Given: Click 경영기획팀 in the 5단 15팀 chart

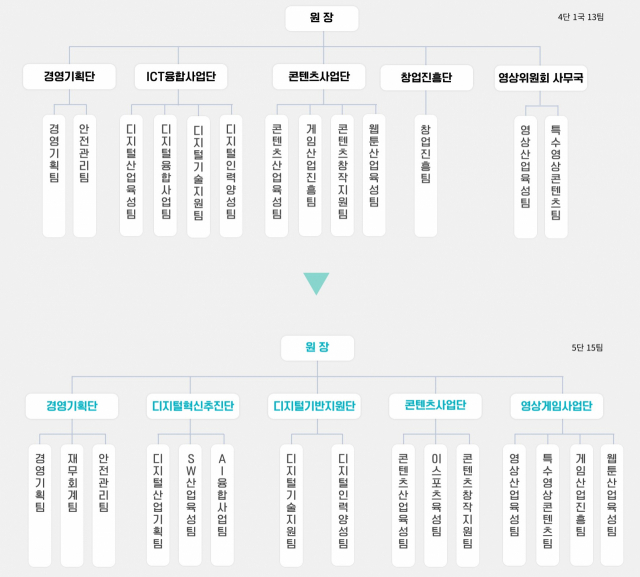Looking at the screenshot, I should 40,506.
